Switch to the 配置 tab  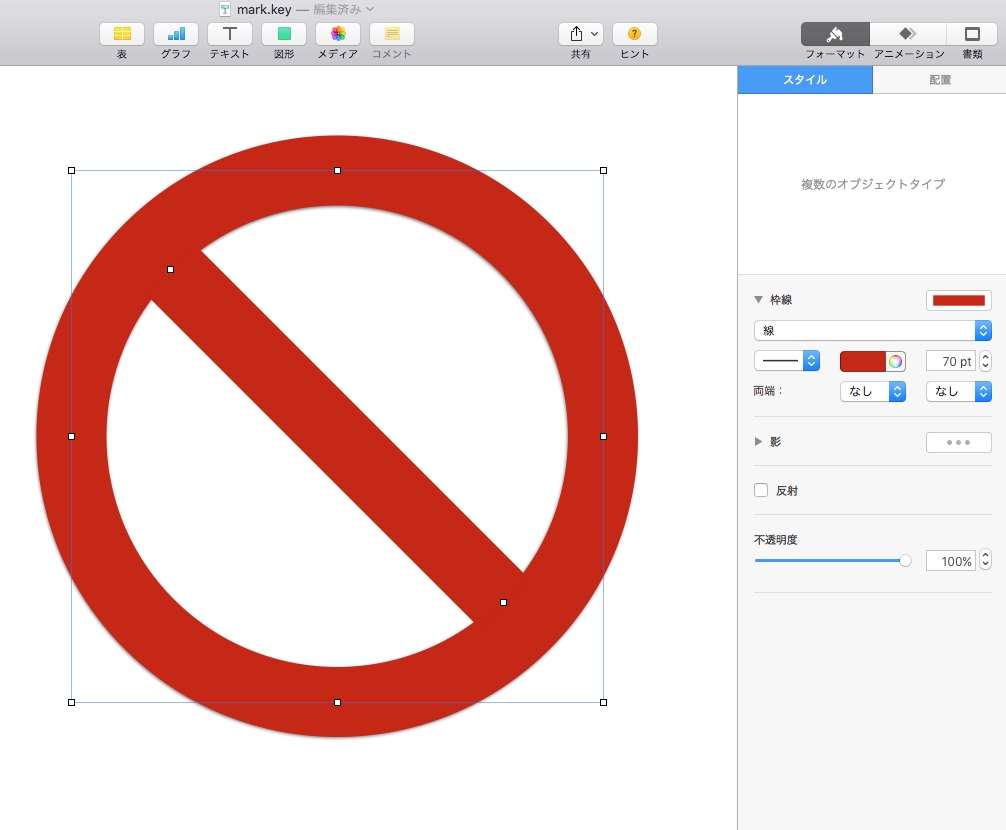pyautogui.click(x=939, y=80)
